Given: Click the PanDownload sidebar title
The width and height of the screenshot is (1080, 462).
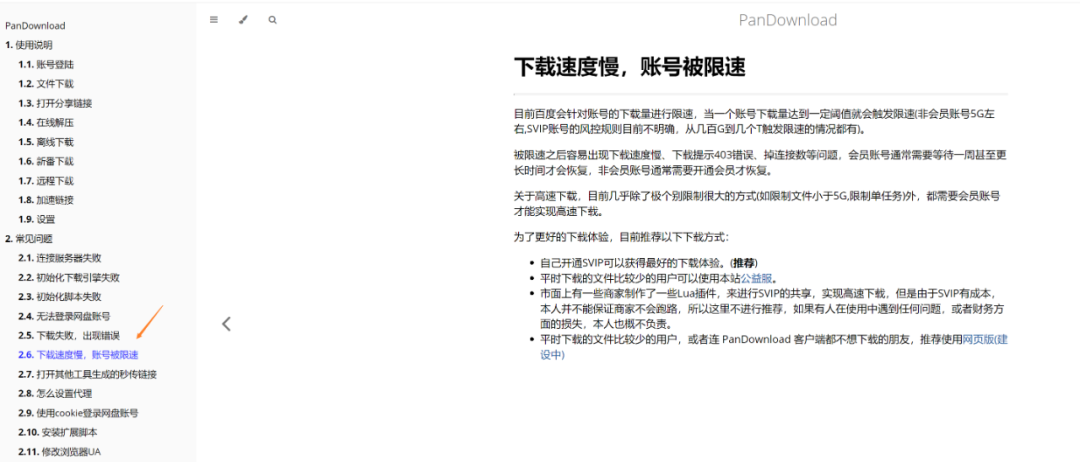Looking at the screenshot, I should coord(35,25).
